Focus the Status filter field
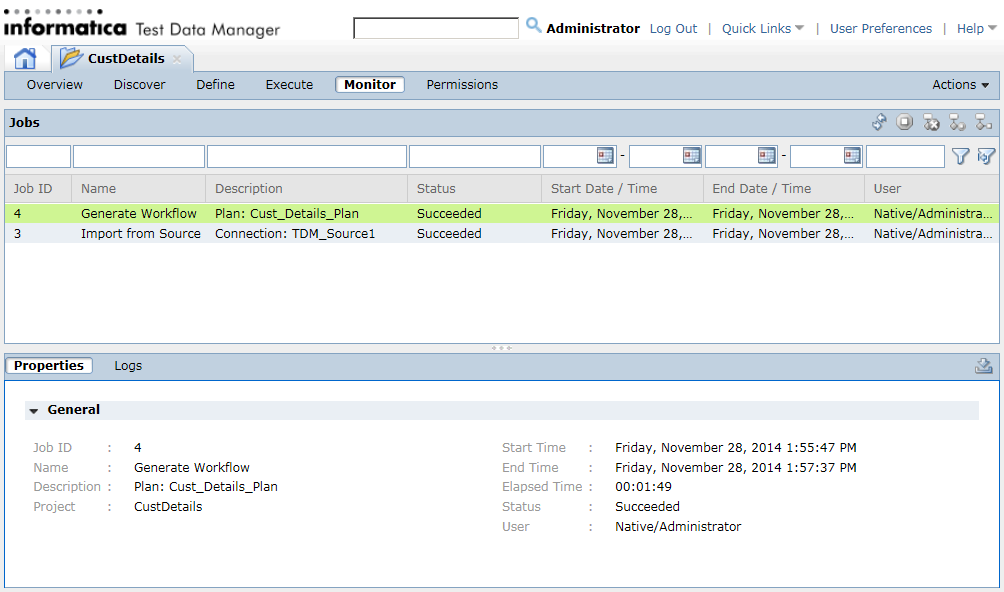 click(x=474, y=156)
